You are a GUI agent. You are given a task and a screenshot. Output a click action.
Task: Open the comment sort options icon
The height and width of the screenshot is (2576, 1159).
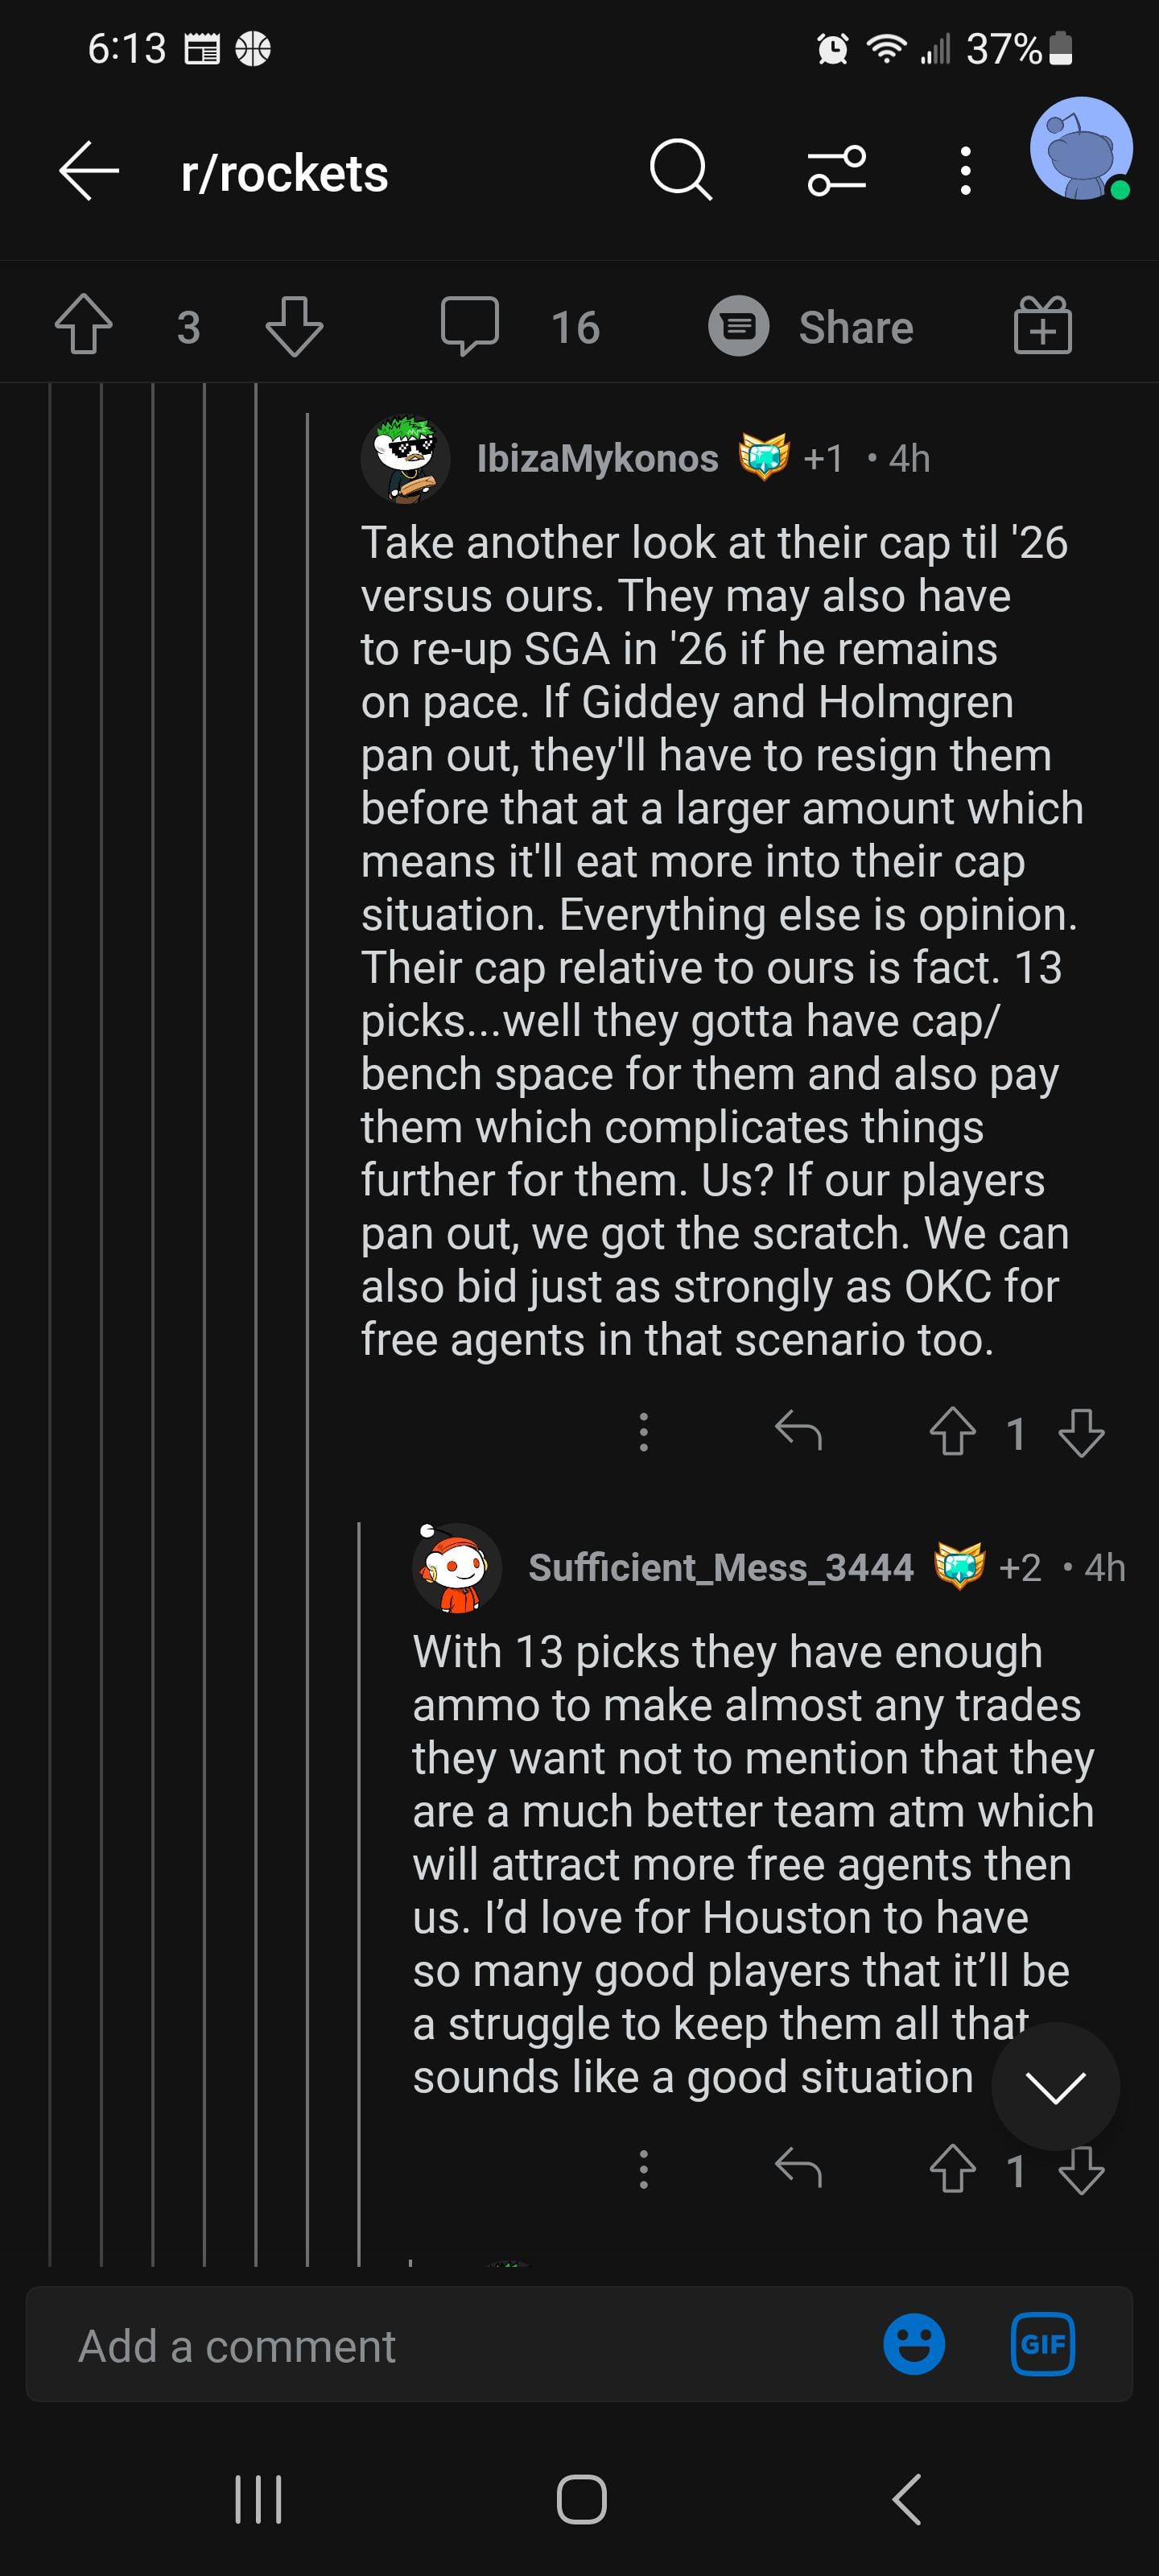tap(837, 170)
